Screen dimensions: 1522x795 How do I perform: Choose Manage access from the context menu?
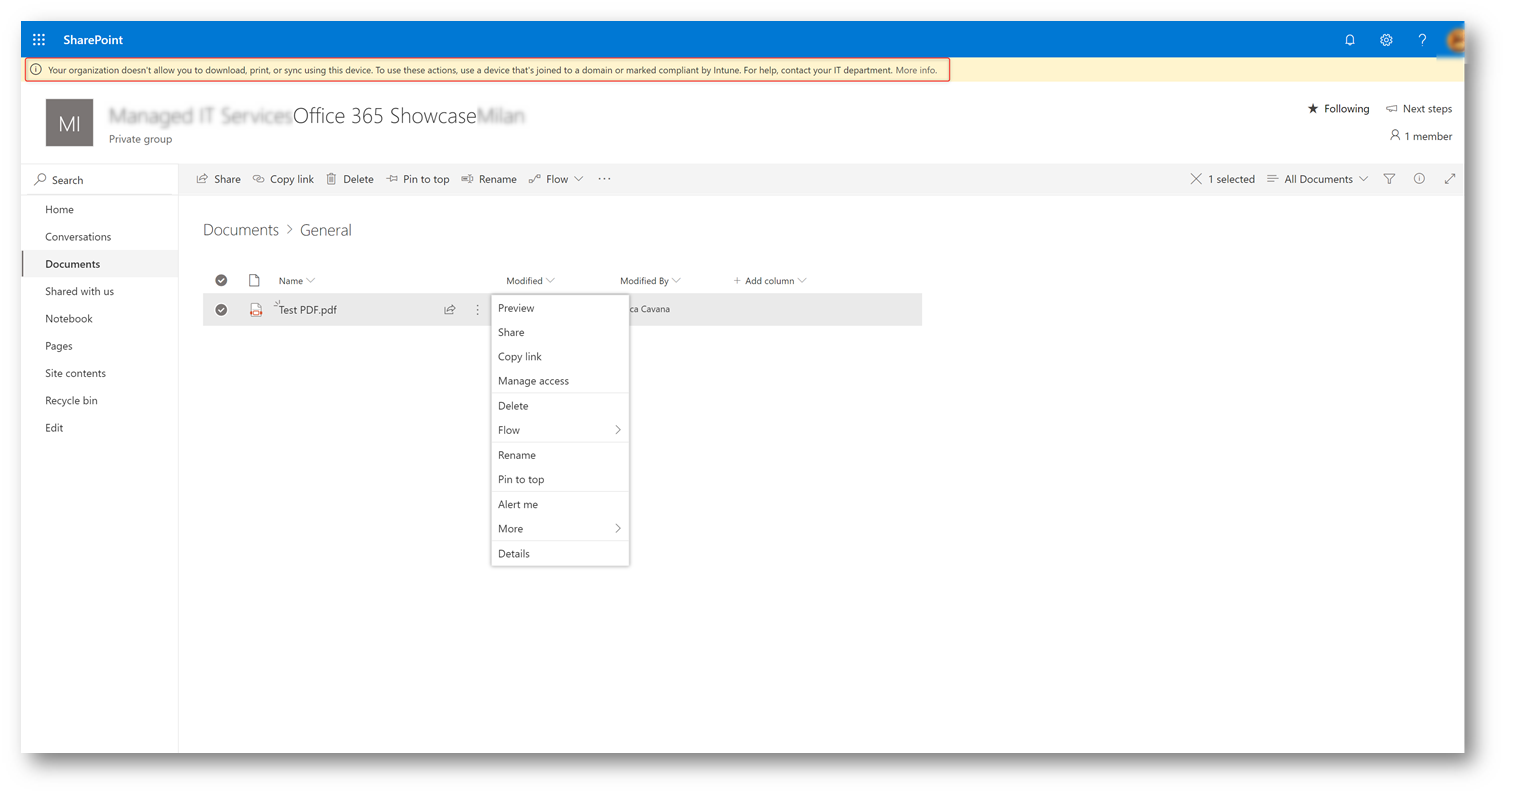coord(560,381)
